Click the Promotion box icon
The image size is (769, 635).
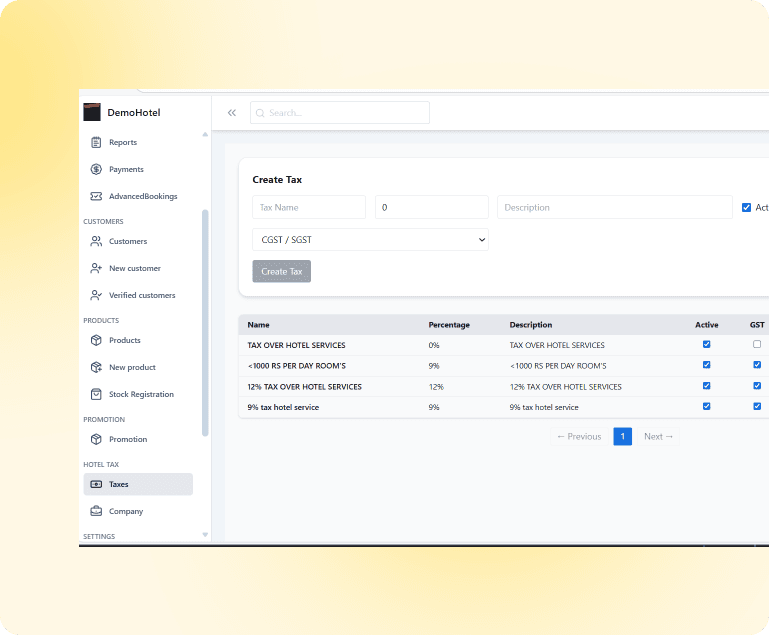click(96, 439)
